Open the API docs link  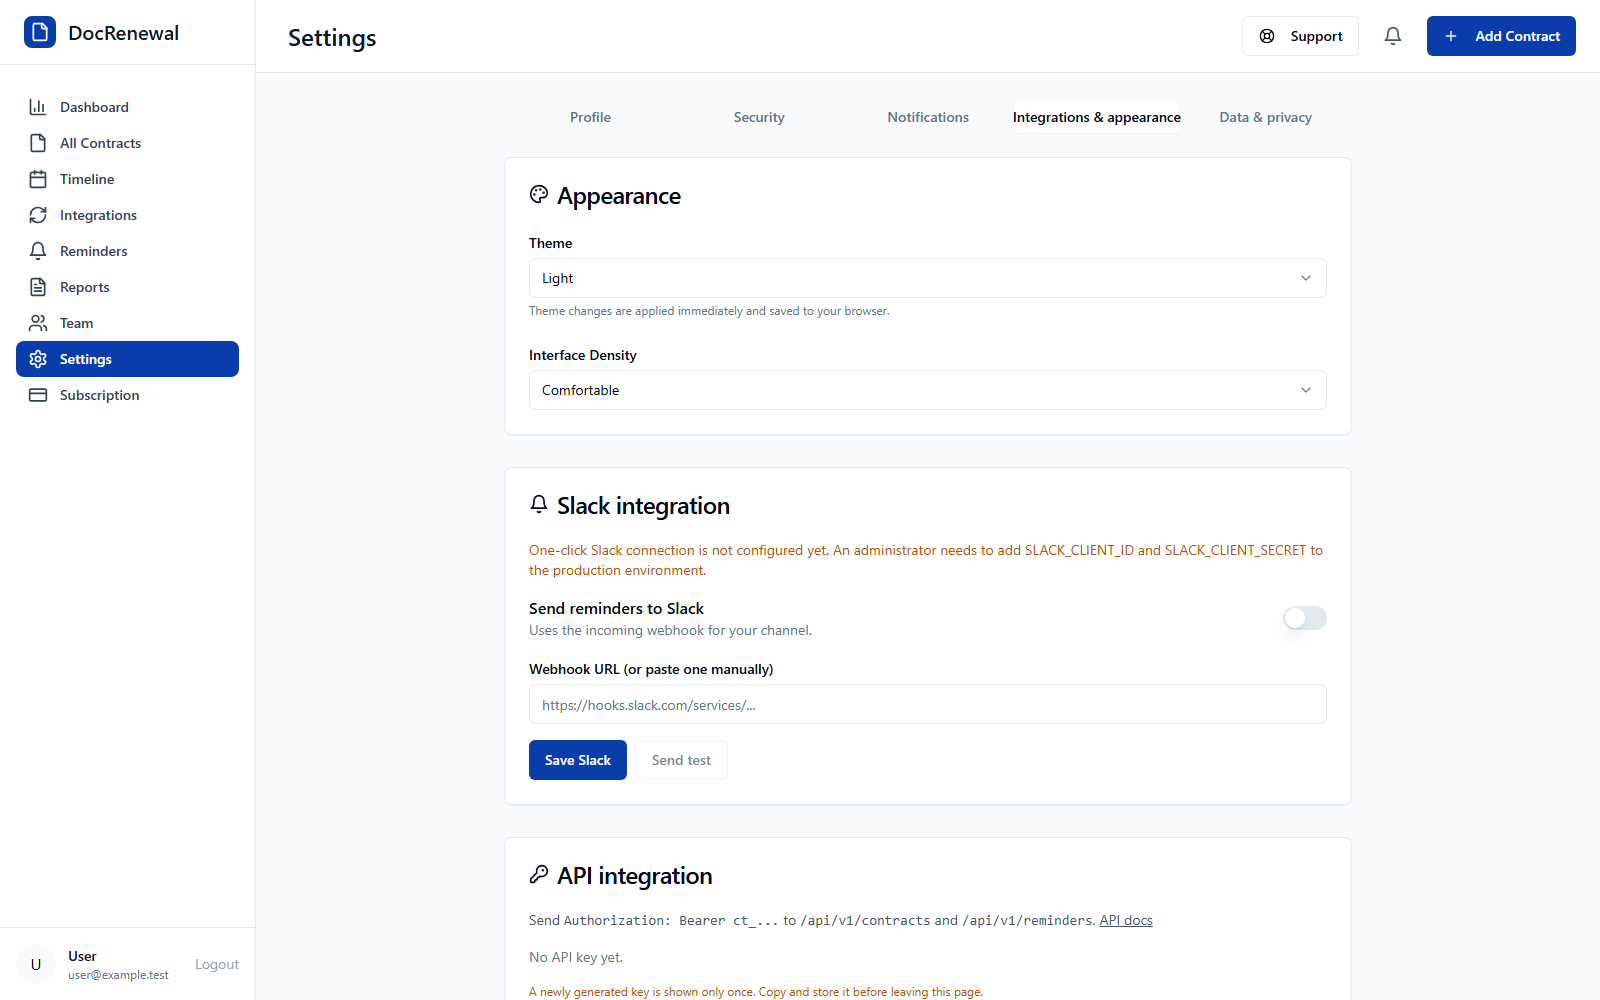[x=1126, y=920]
